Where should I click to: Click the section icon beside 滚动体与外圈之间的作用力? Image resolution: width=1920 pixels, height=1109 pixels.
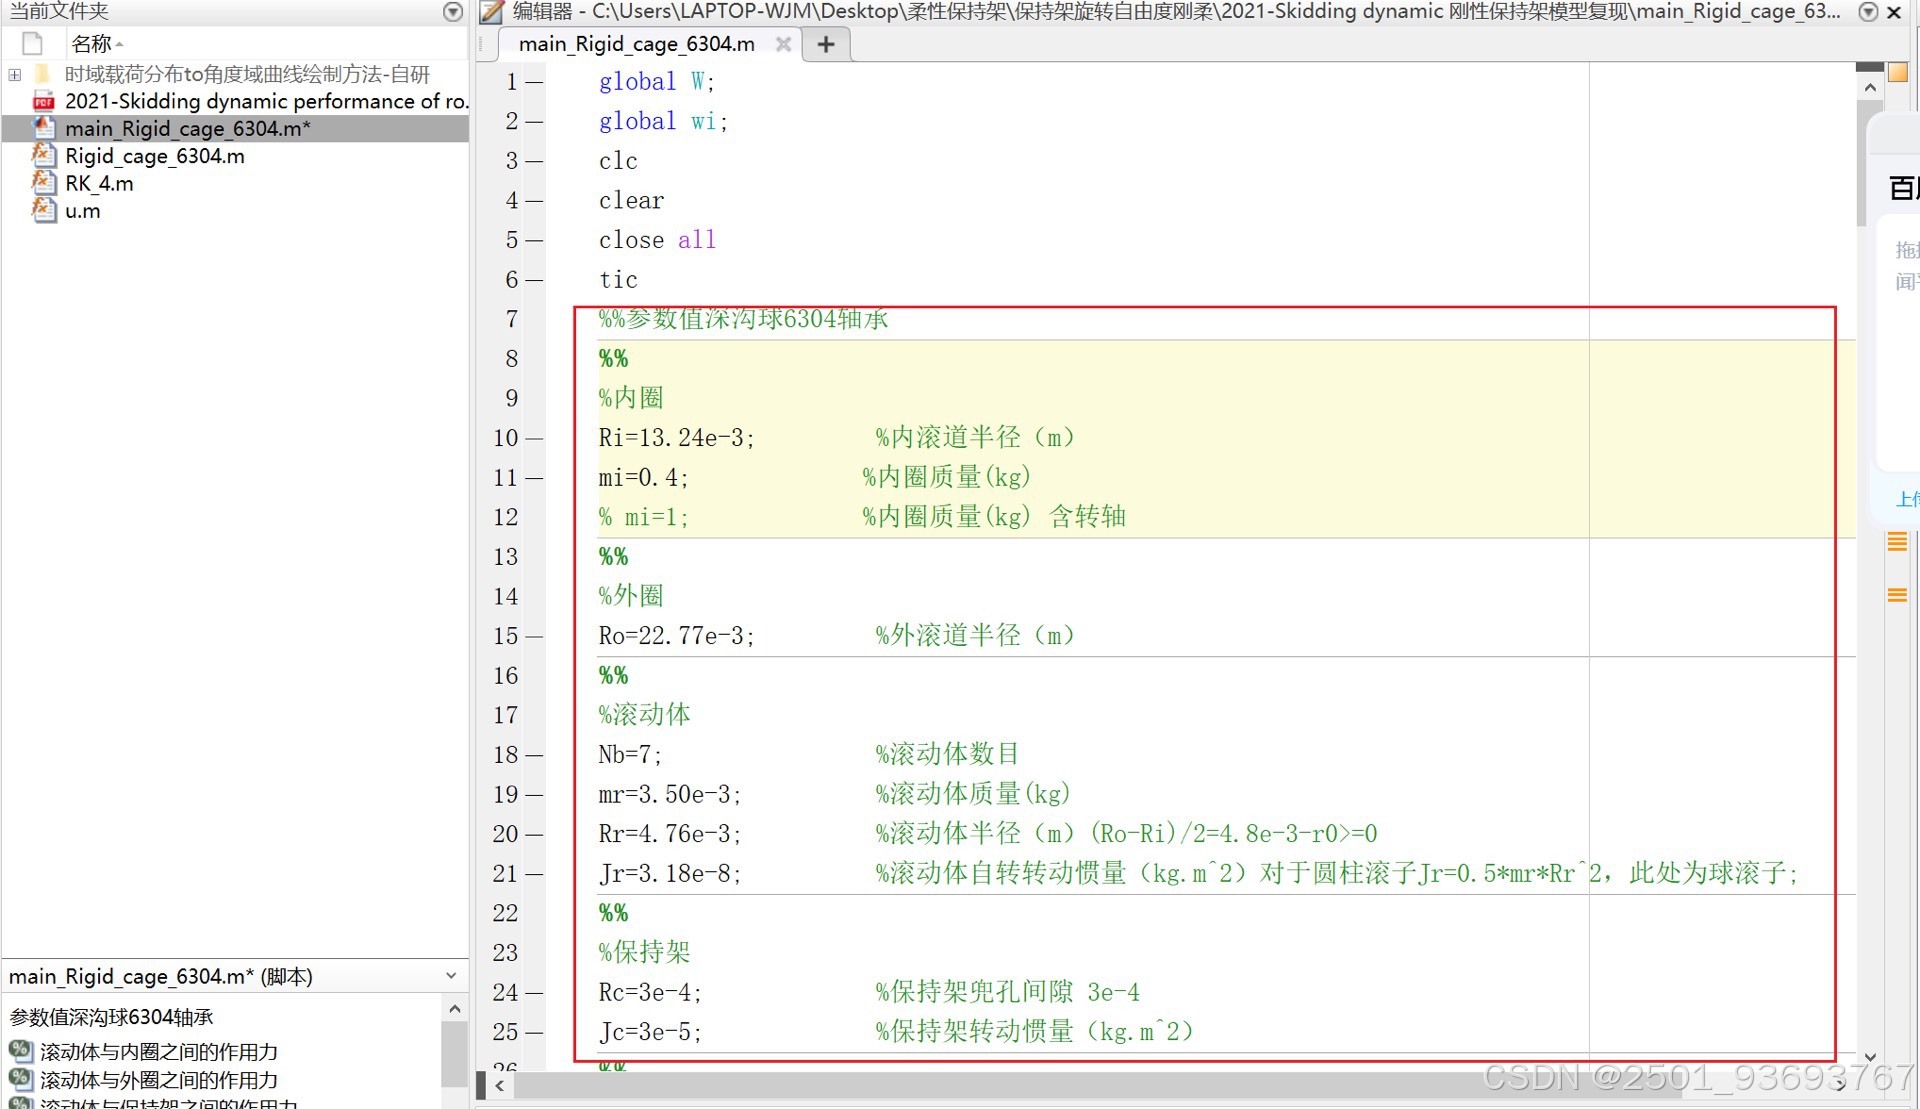[x=20, y=1079]
